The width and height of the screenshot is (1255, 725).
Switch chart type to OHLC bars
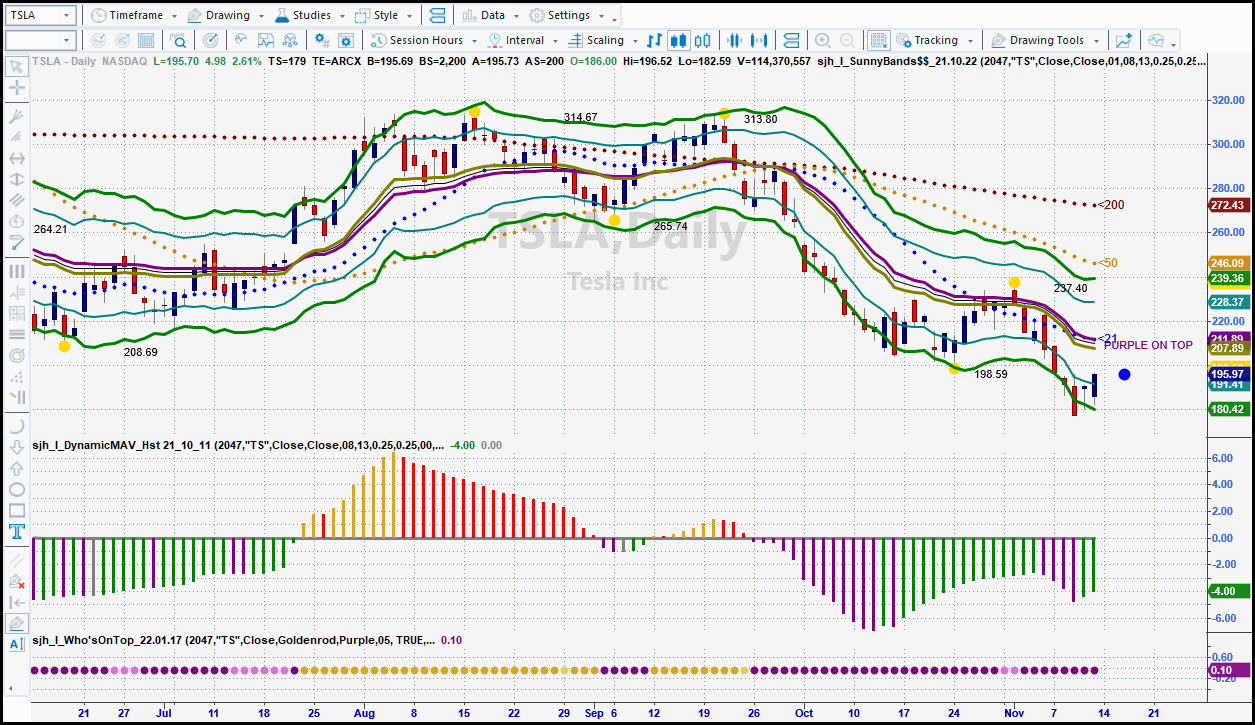pos(655,41)
